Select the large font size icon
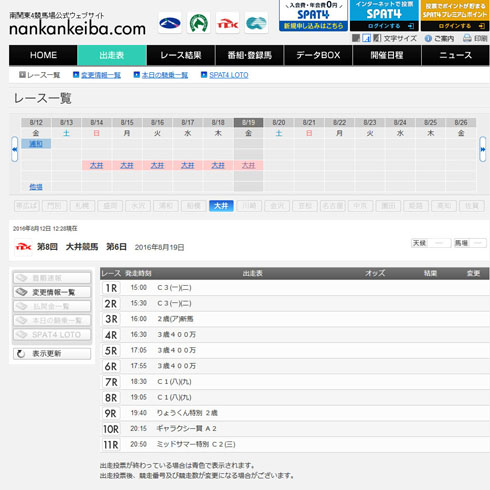490x490 pixels. point(377,38)
